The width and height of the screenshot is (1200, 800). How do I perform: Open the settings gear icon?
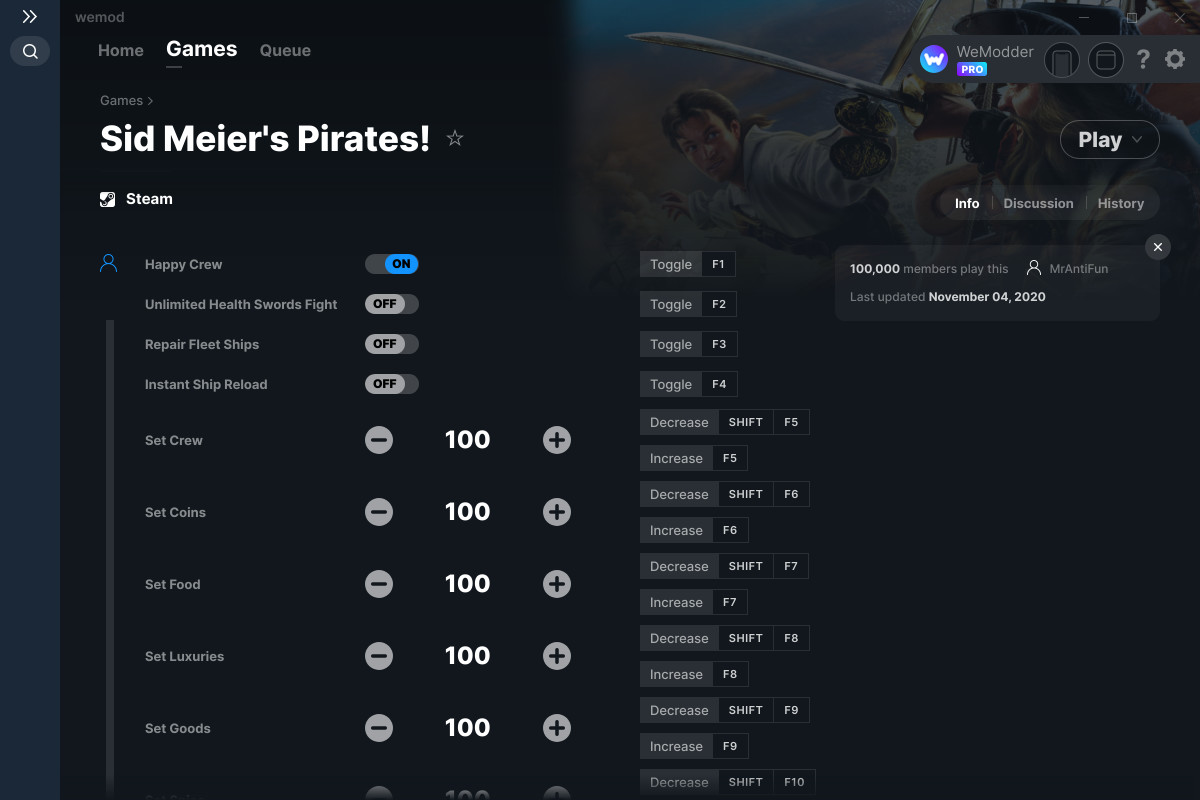click(x=1175, y=60)
